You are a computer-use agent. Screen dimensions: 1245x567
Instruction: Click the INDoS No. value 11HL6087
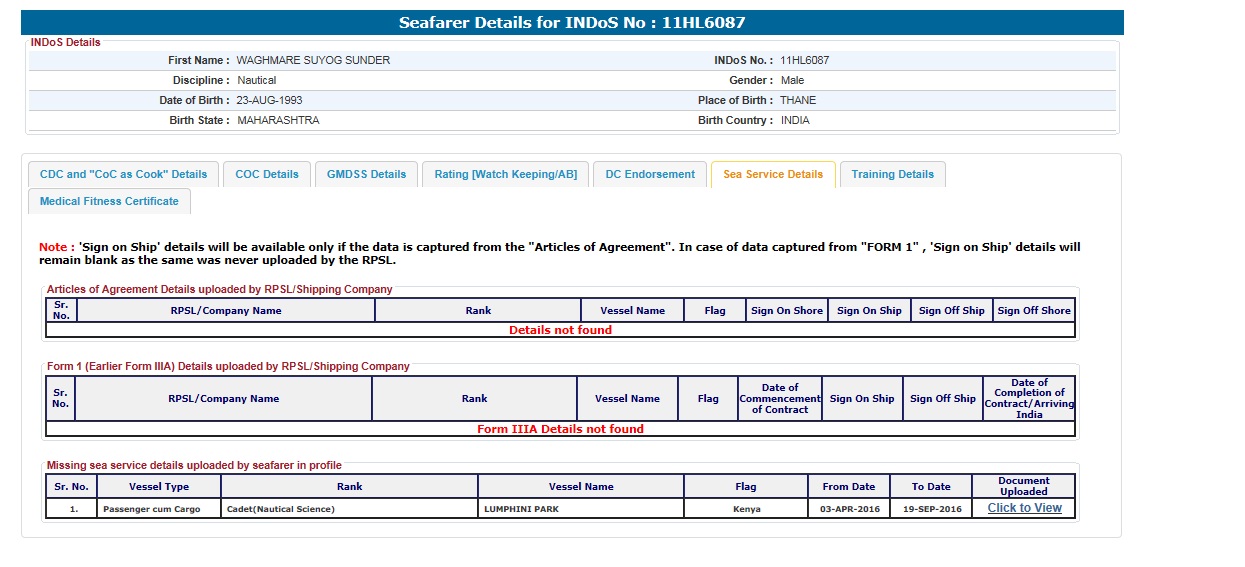[x=804, y=60]
